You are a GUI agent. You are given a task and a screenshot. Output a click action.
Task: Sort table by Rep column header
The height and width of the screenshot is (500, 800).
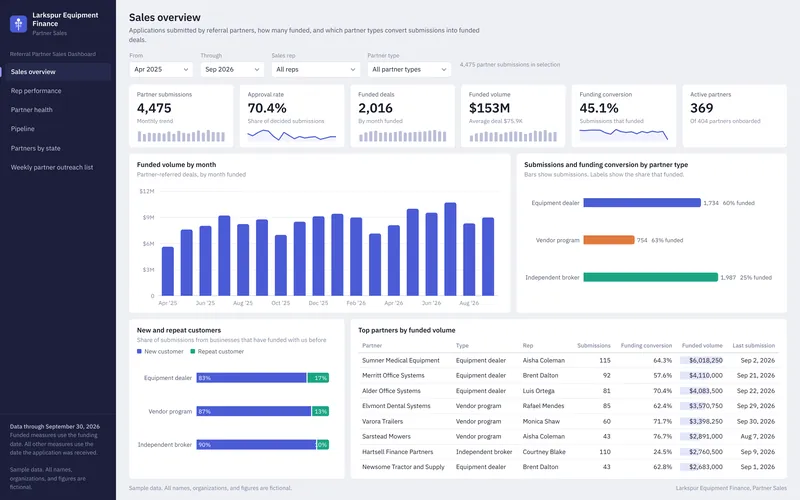click(x=528, y=346)
